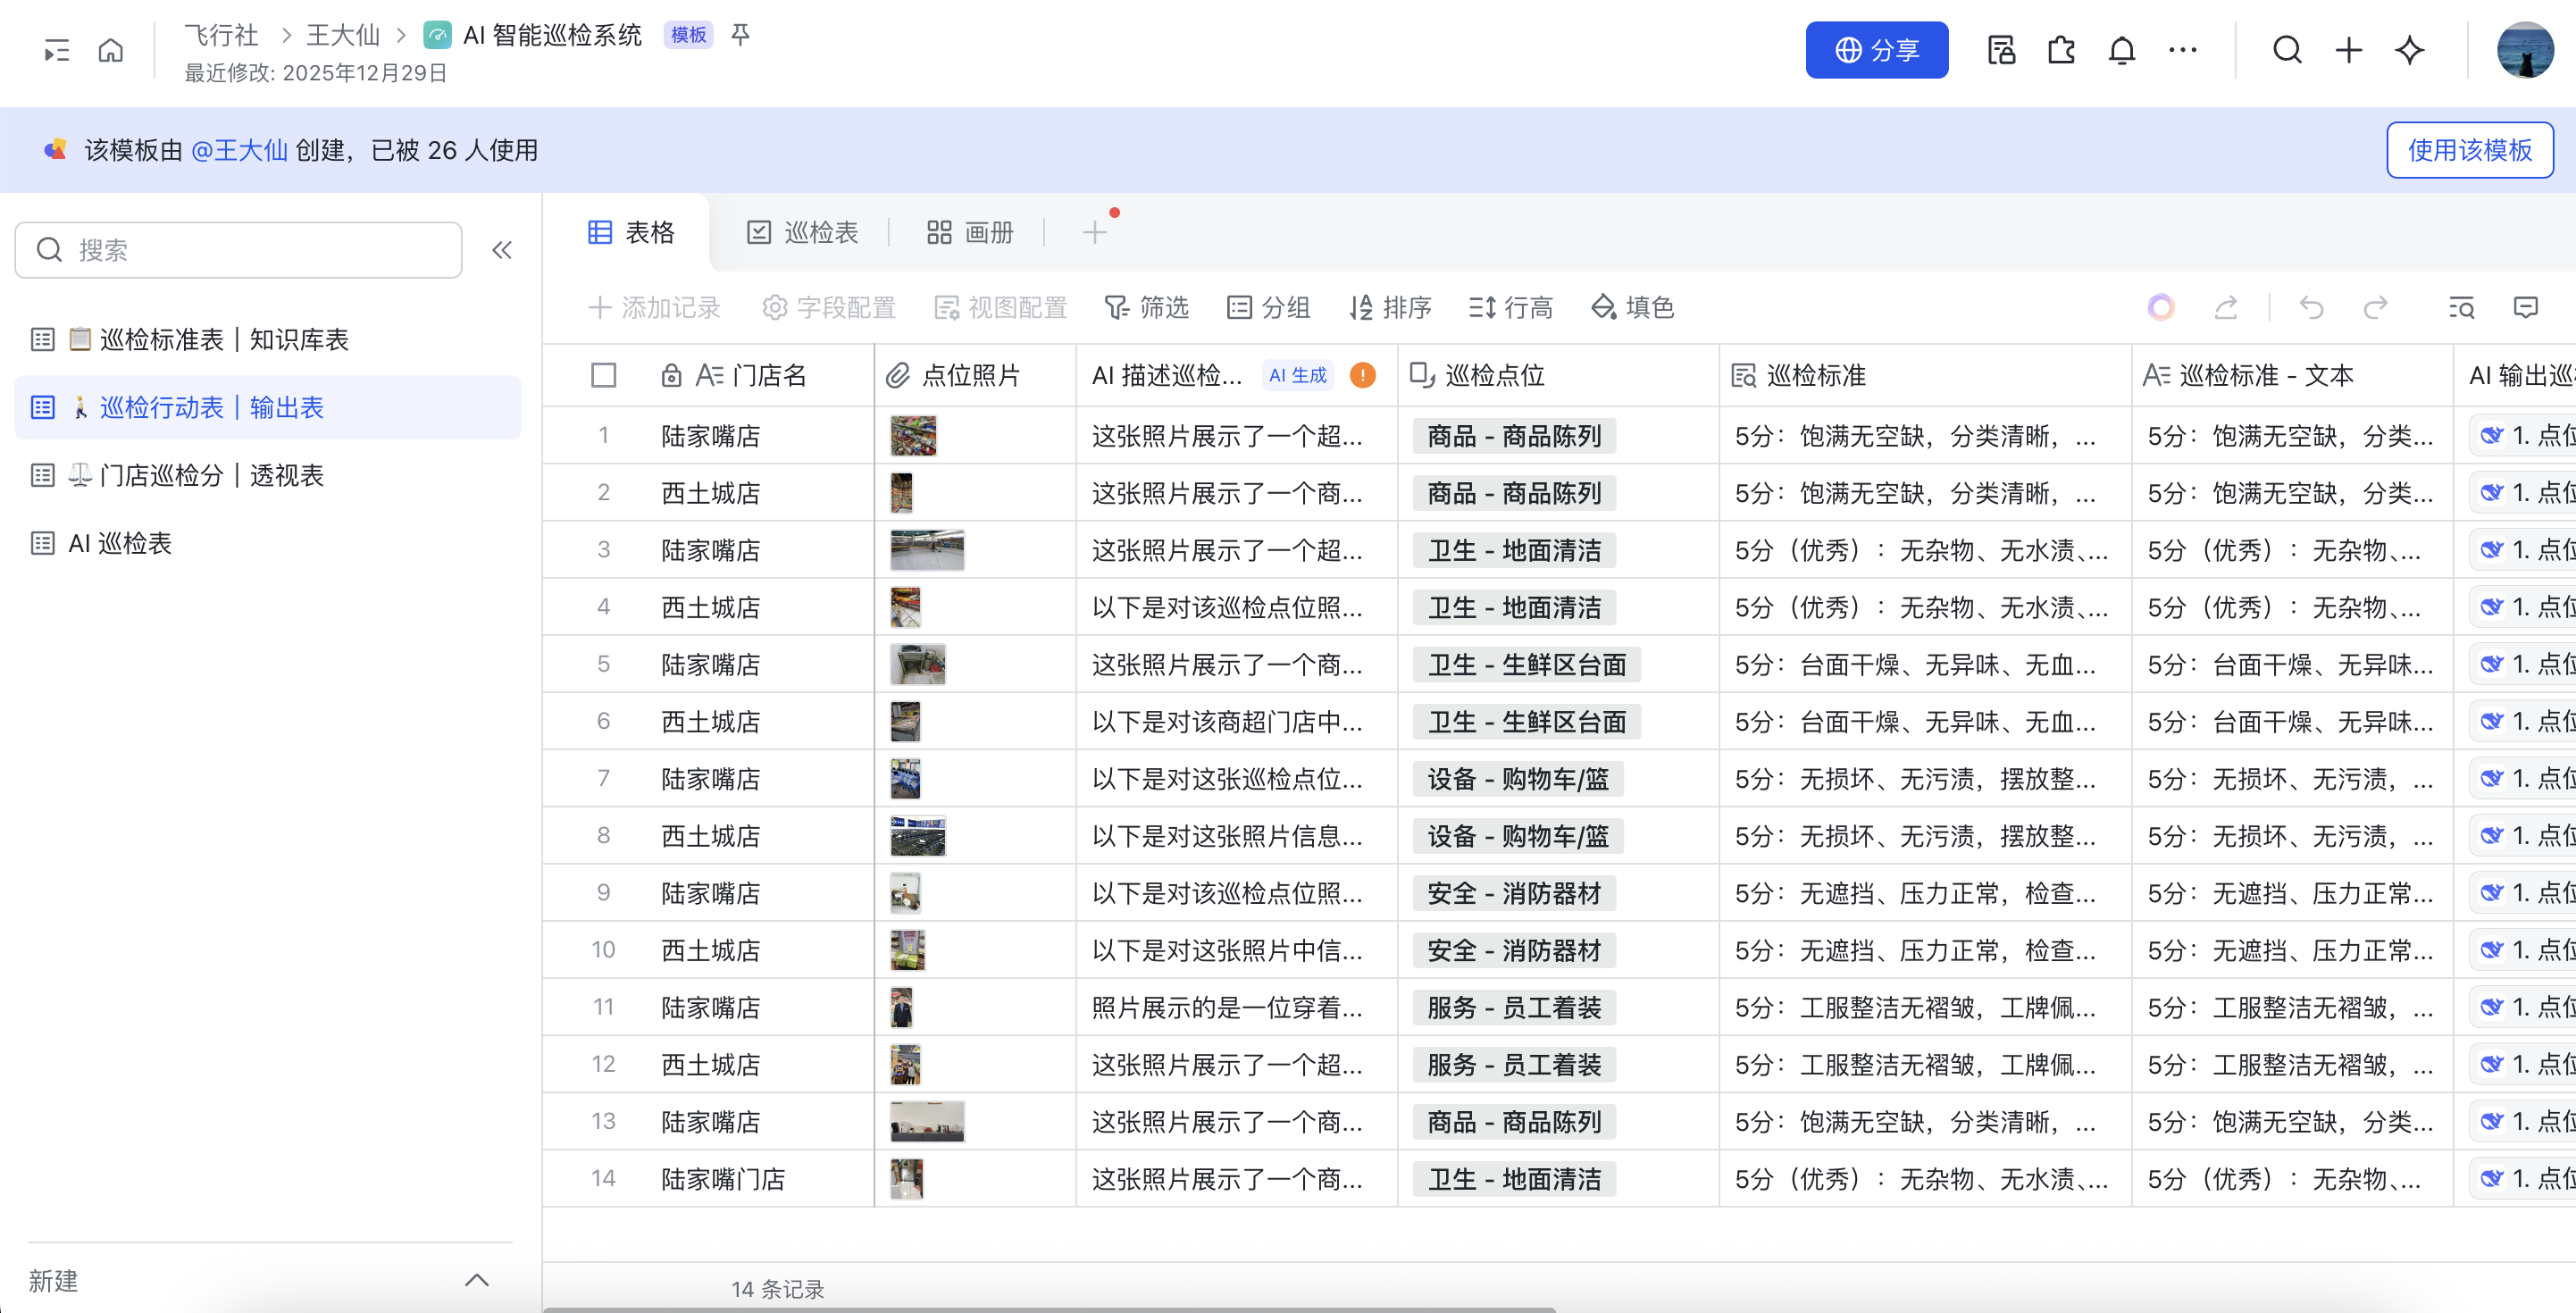Toggle the navigation sidebar menu icon
This screenshot has height=1313, width=2576.
(57, 50)
